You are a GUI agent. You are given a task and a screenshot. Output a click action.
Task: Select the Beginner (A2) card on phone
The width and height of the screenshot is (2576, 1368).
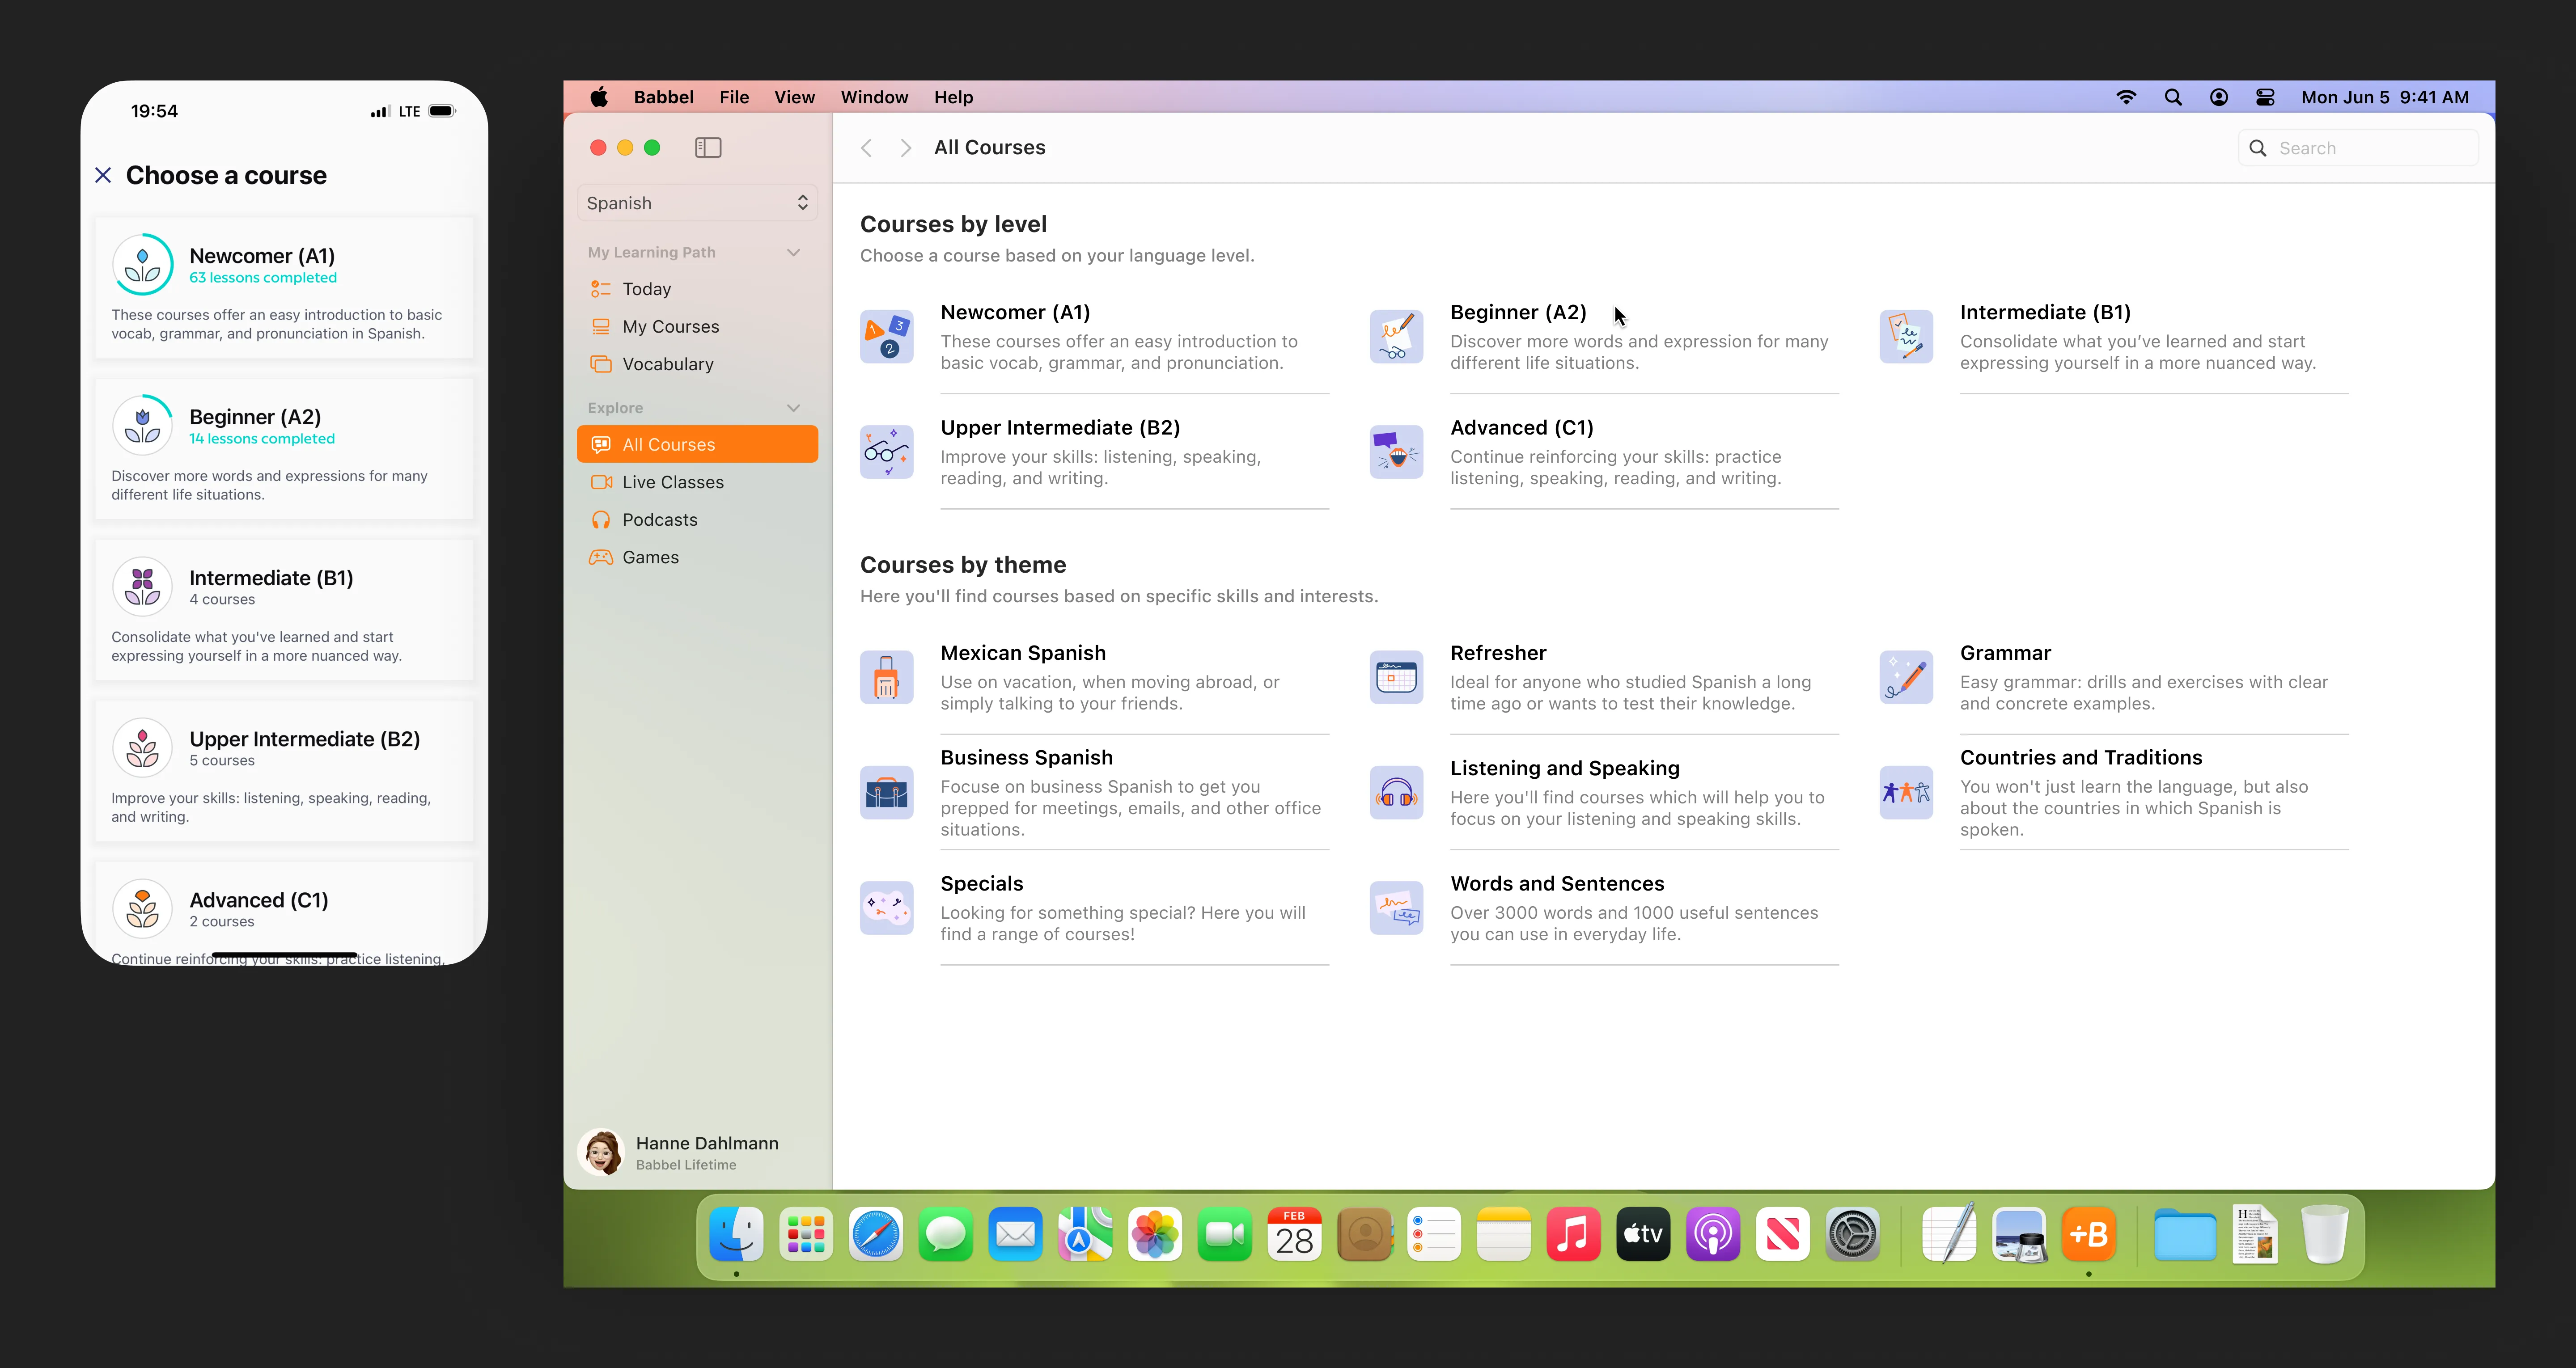(284, 449)
